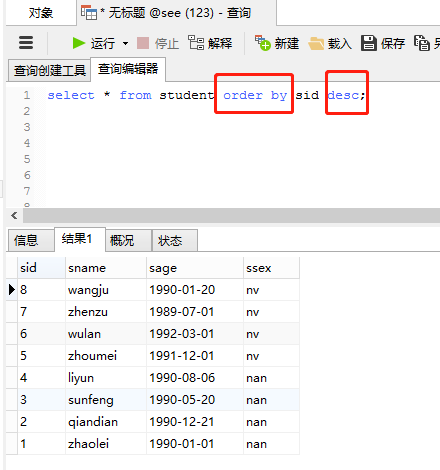Select the date cell 1989-07-01
Image resolution: width=440 pixels, height=470 pixels.
195,312
